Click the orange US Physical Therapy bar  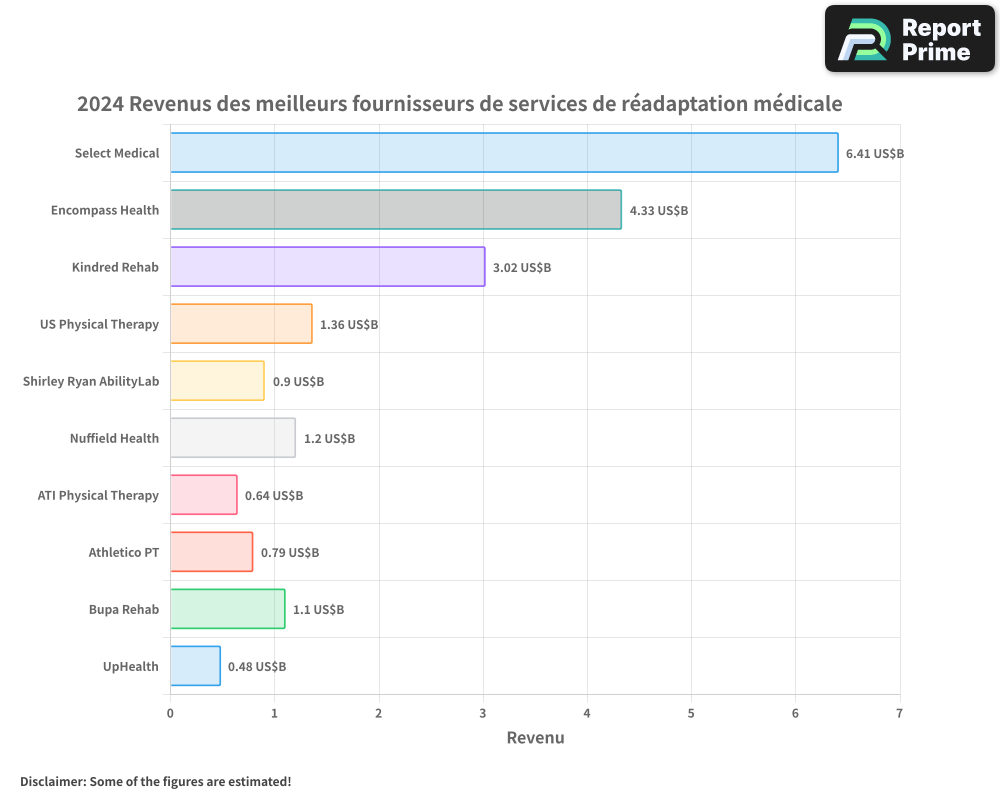(240, 324)
